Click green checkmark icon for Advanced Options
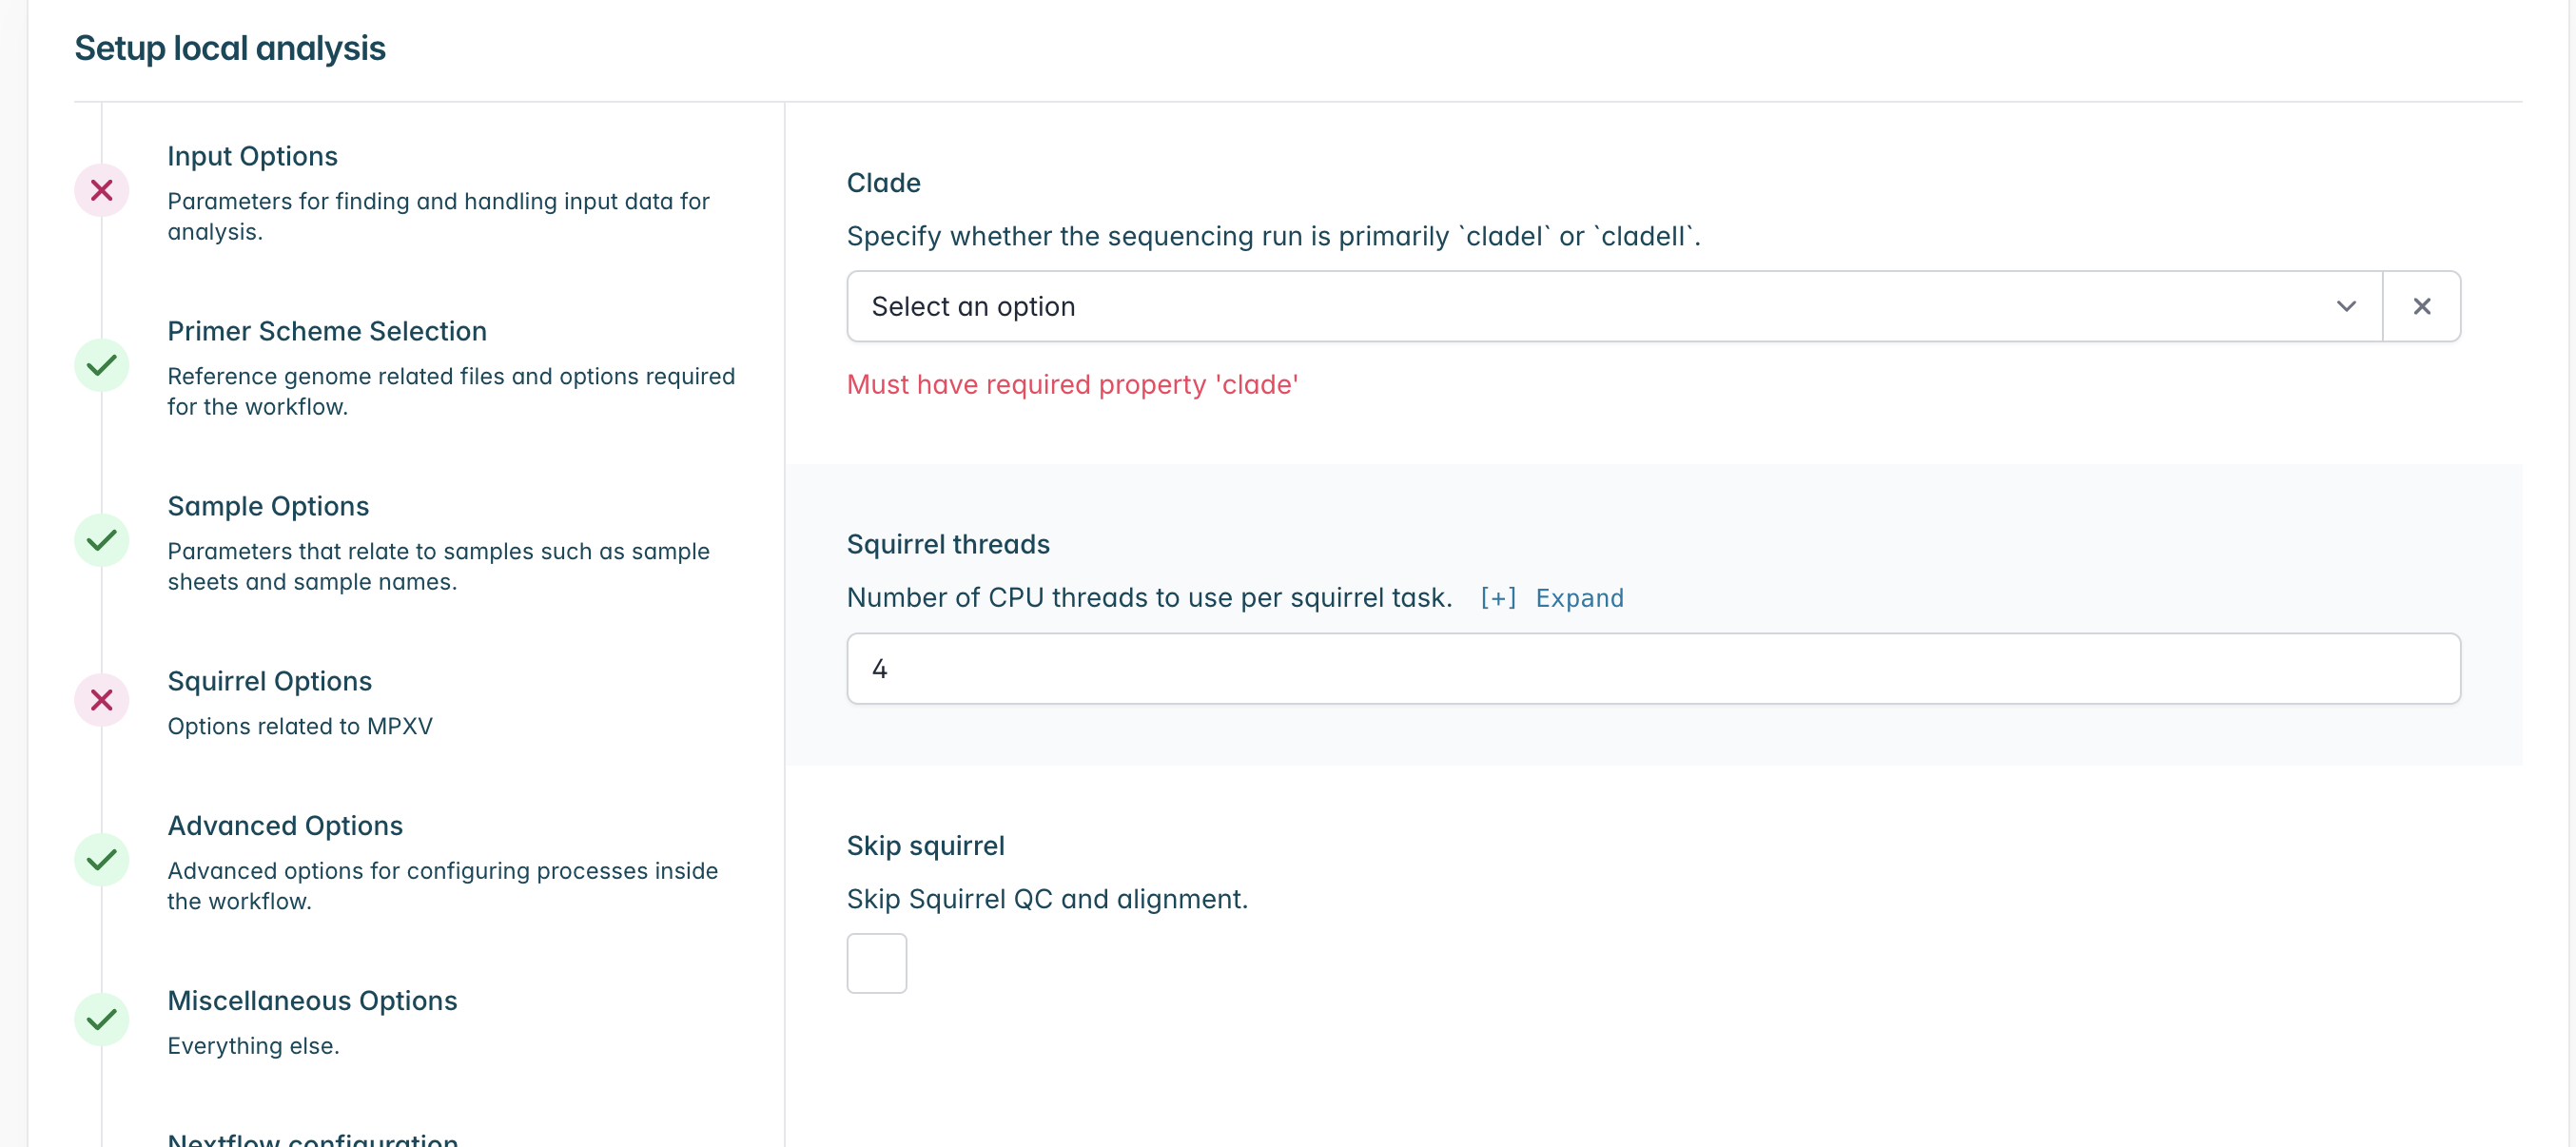2576x1147 pixels. click(x=101, y=859)
